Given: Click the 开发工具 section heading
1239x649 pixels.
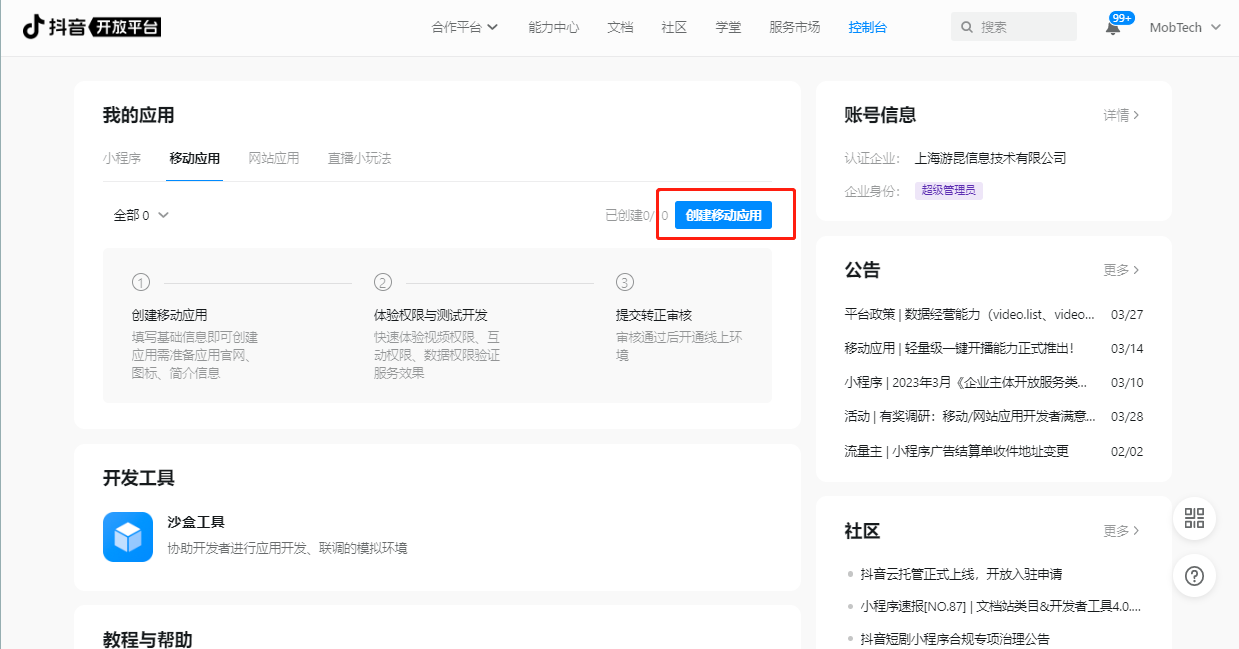Looking at the screenshot, I should [138, 478].
